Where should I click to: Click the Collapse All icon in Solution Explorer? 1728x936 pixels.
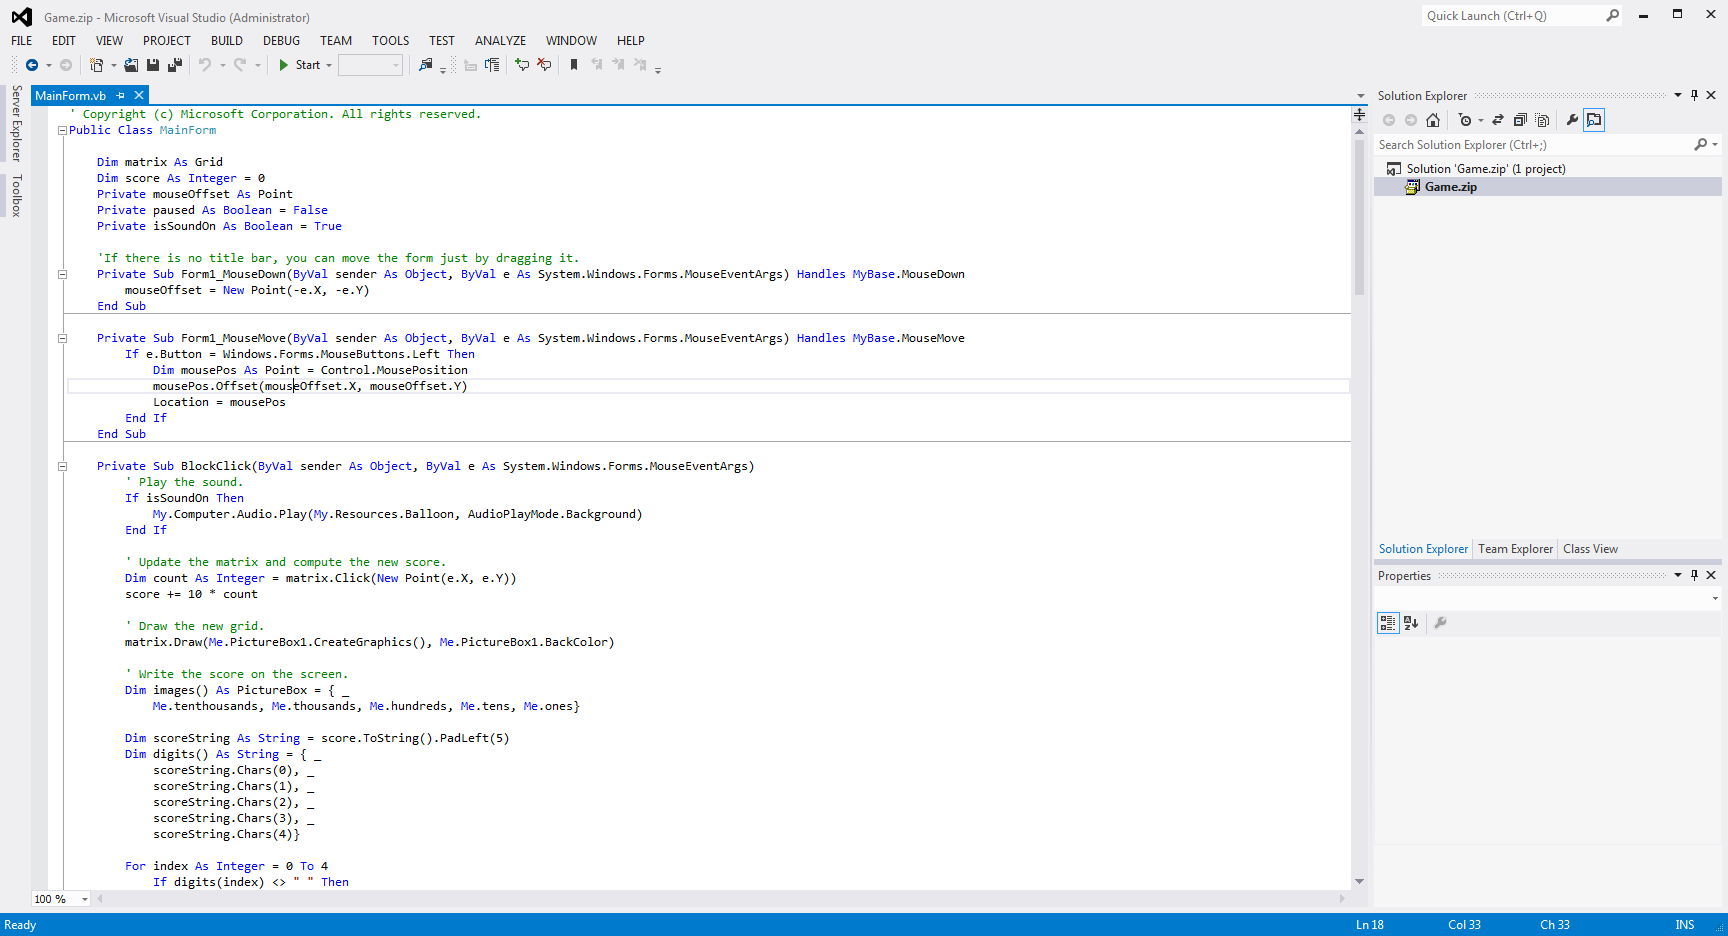[1520, 120]
